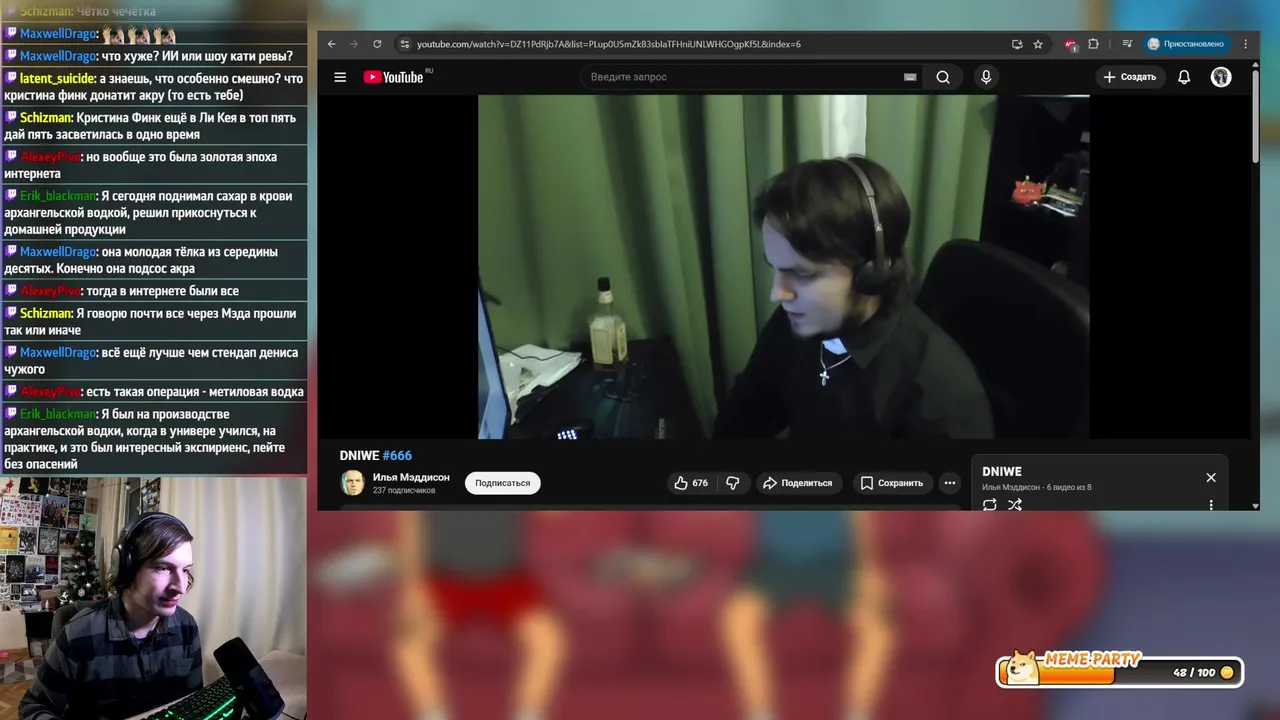Image resolution: width=1280 pixels, height=720 pixels.
Task: Open more actions ellipsis under the video
Action: click(950, 483)
